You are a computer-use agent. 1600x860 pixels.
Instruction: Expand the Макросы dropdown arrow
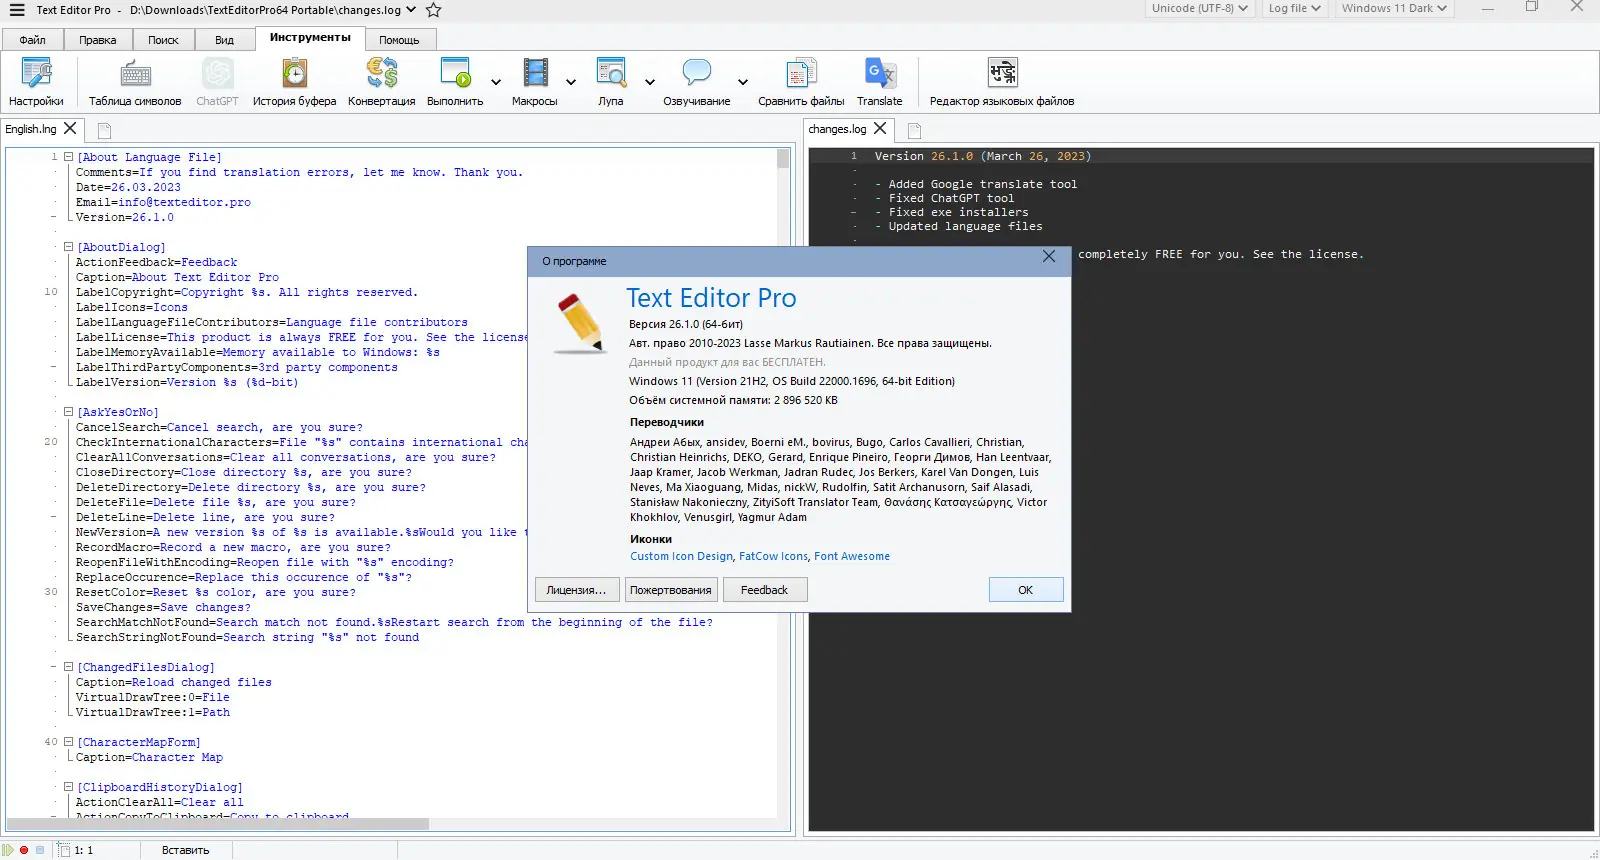point(571,82)
